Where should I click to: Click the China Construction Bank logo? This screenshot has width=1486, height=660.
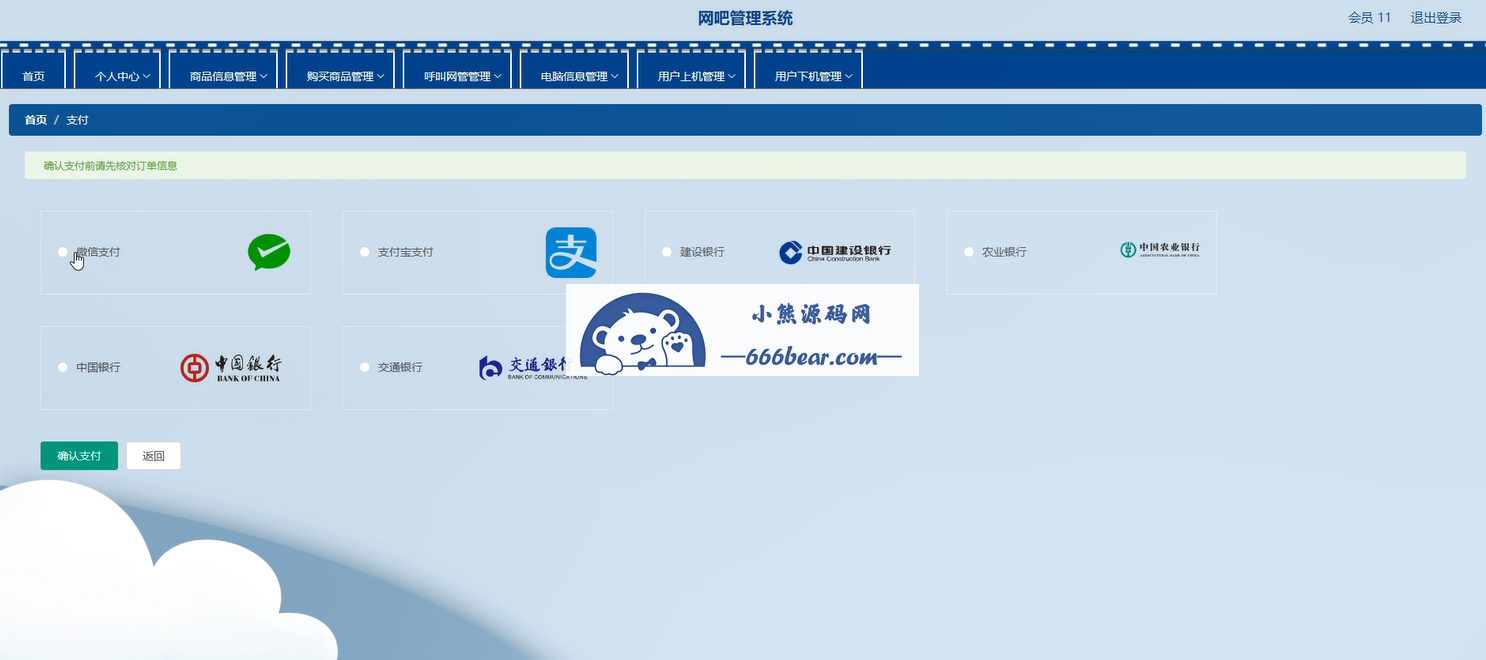835,252
